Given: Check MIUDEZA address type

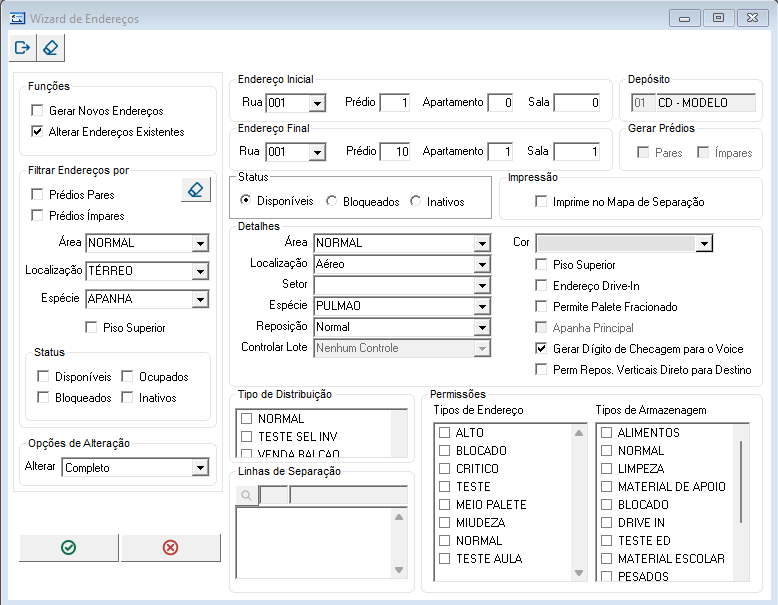Looking at the screenshot, I should click(445, 522).
